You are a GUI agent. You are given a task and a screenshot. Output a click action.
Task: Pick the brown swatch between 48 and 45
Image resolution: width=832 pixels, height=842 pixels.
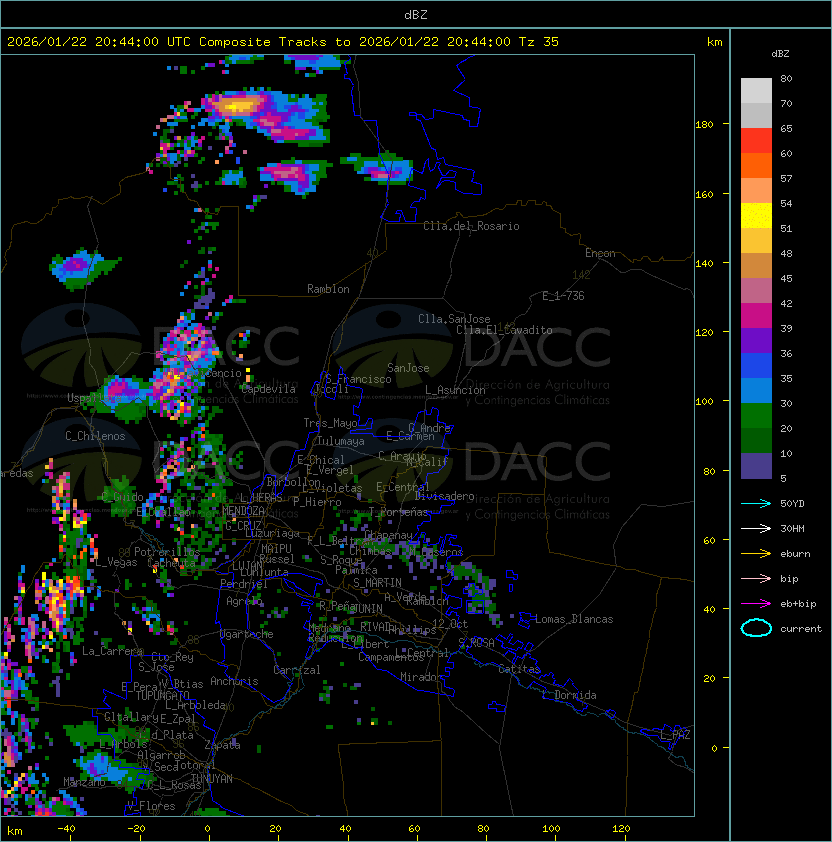click(x=756, y=266)
